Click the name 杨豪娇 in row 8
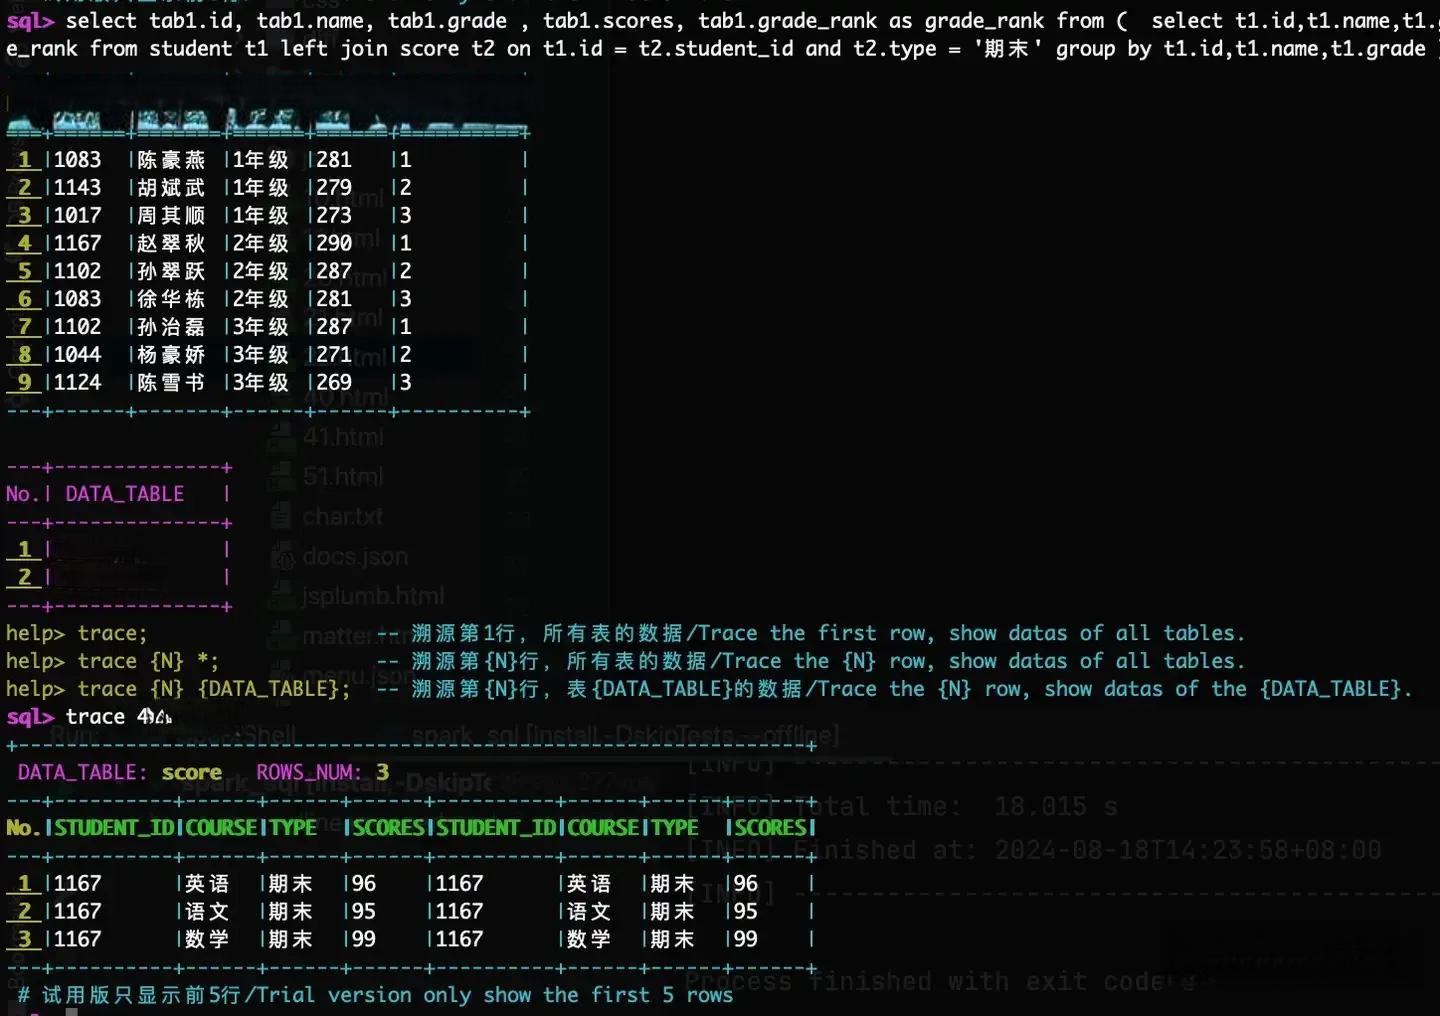This screenshot has width=1440, height=1016. [x=170, y=355]
